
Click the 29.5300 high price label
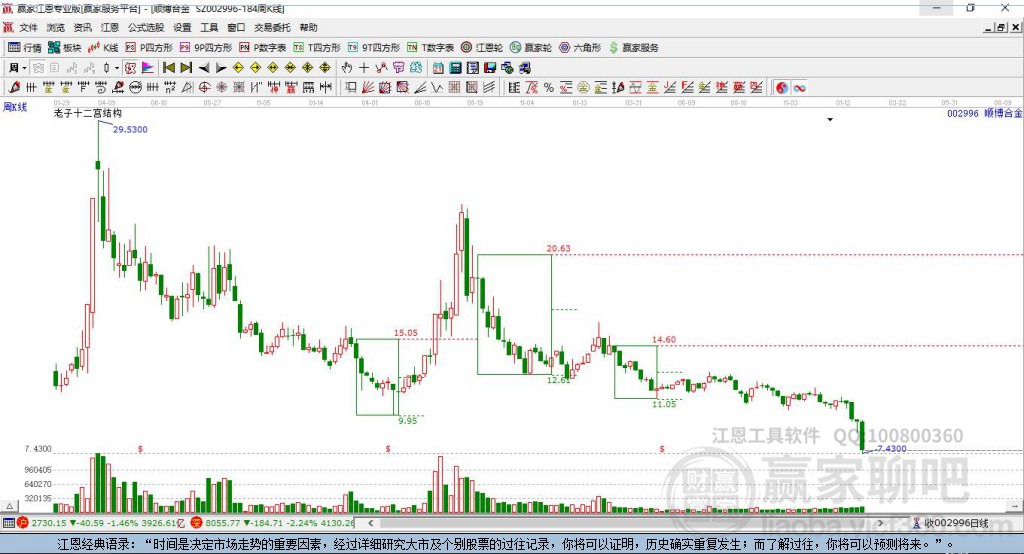130,129
